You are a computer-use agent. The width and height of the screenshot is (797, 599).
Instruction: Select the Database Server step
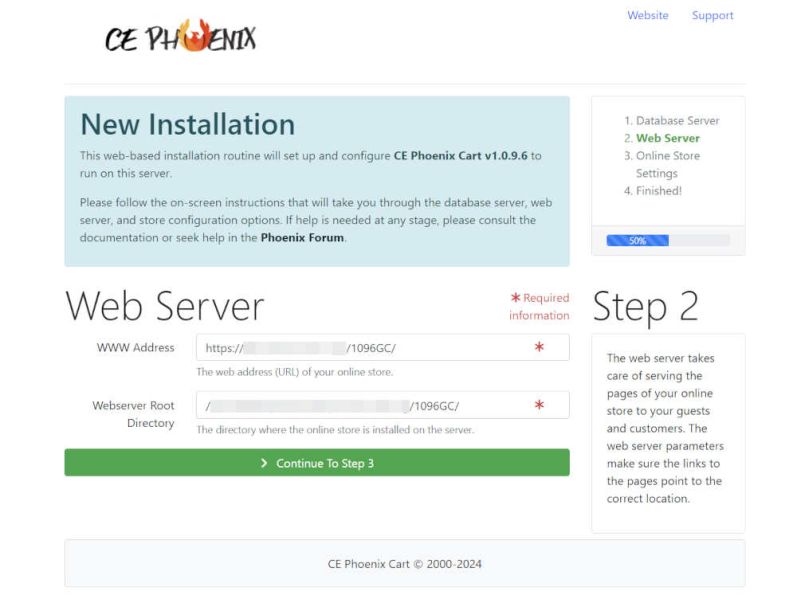(677, 121)
